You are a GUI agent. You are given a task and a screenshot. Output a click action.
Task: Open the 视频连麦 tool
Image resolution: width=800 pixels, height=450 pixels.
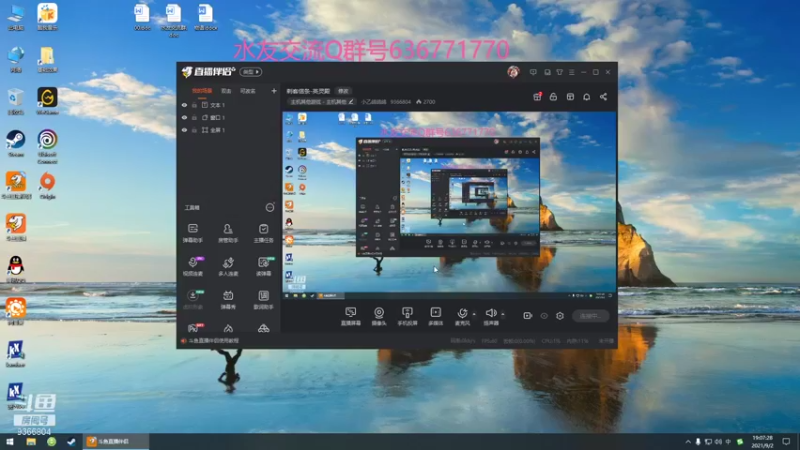point(193,266)
